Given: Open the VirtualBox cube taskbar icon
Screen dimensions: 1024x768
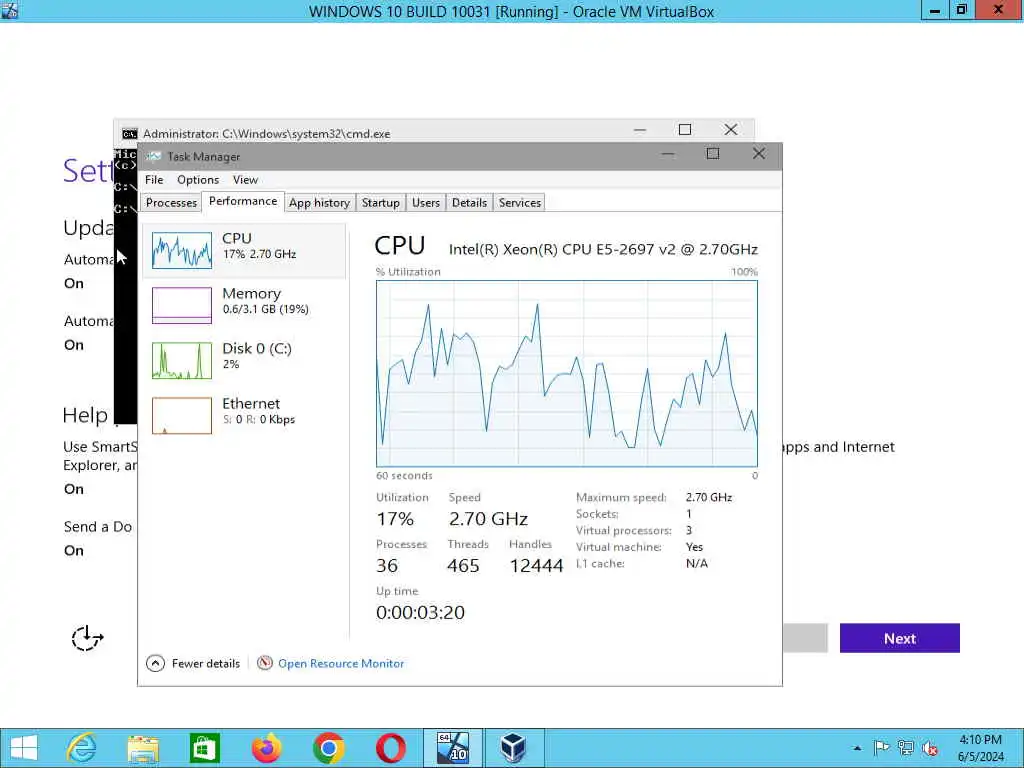Looking at the screenshot, I should [x=513, y=748].
